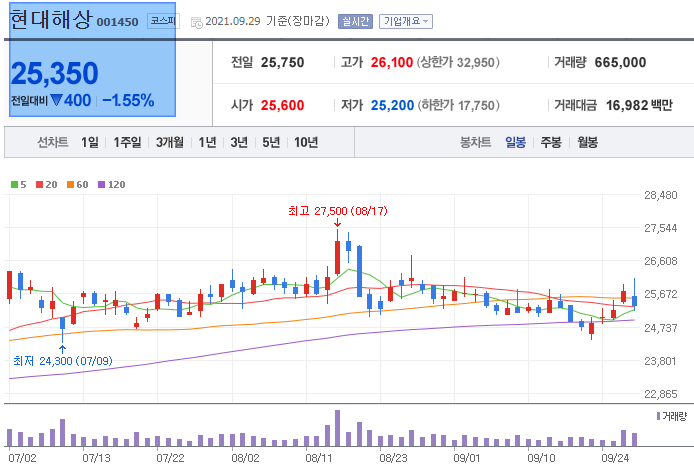Click the 코스피 market badge
This screenshot has height=476, width=694.
pos(162,21)
